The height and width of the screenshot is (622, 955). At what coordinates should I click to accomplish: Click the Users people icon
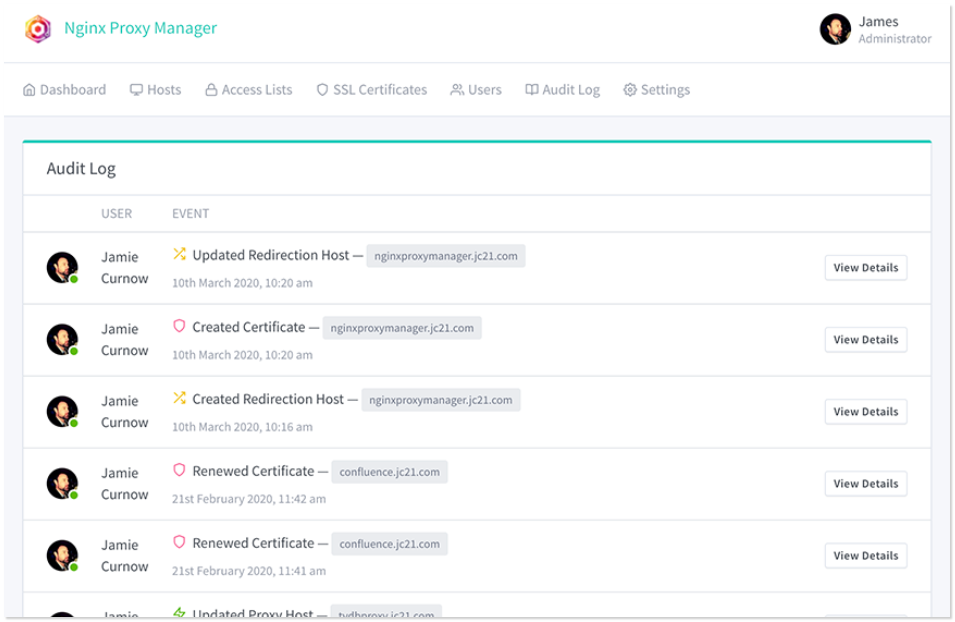point(457,90)
